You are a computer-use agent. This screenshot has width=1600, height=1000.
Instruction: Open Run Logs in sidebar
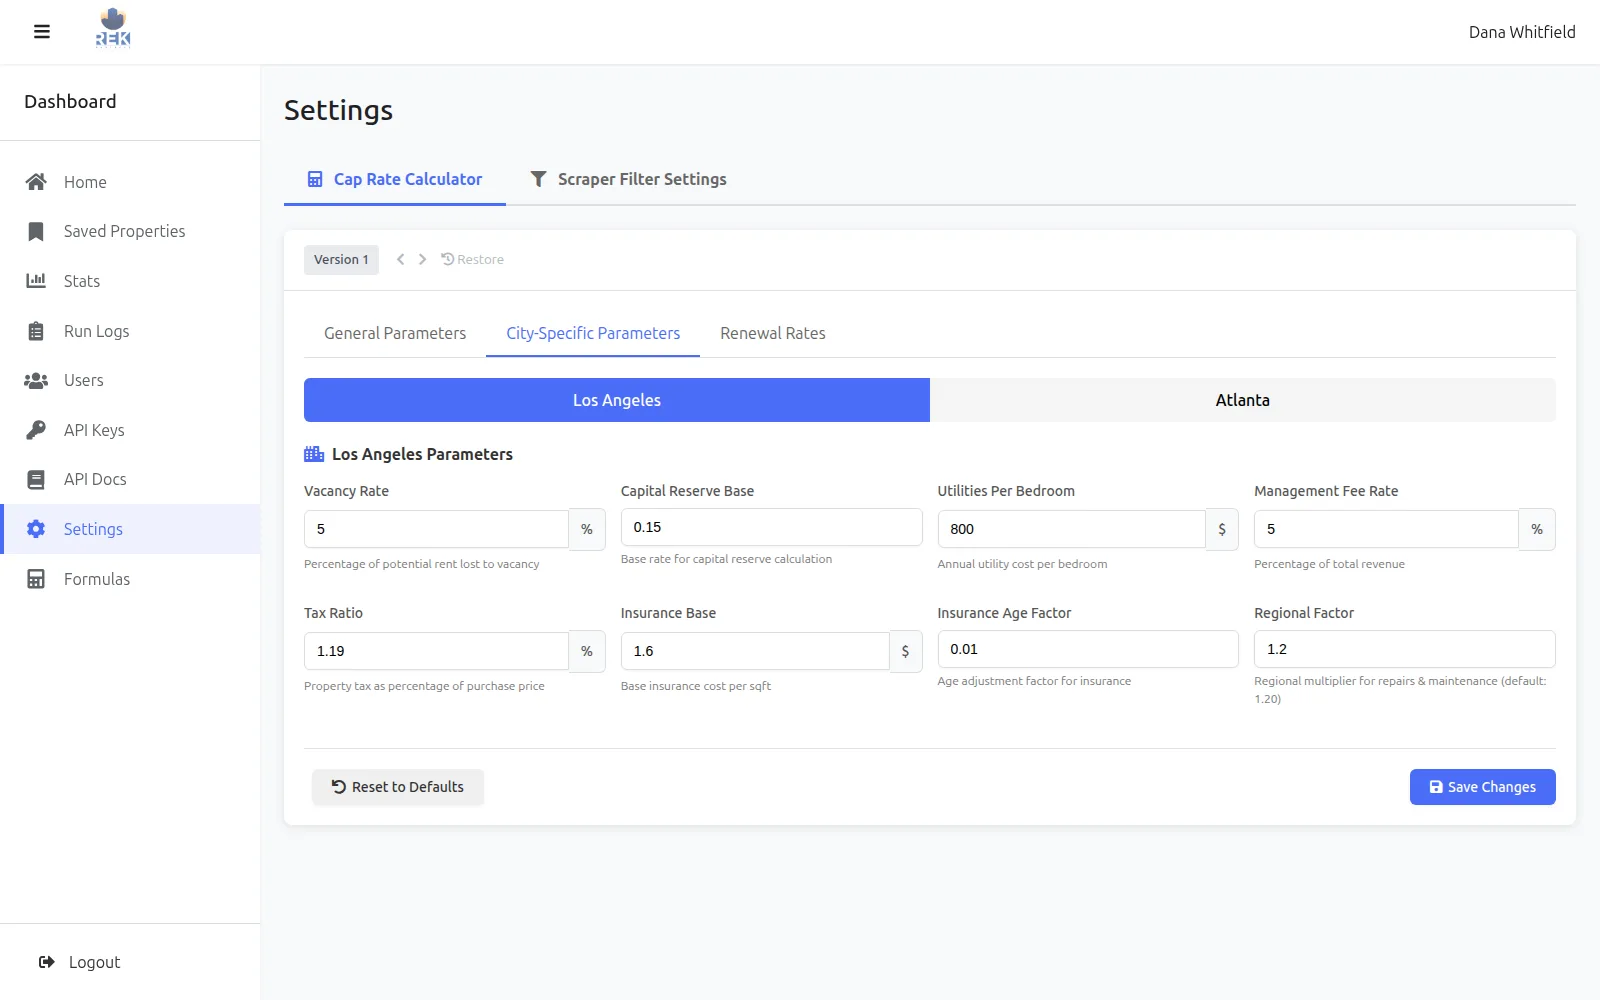(x=130, y=331)
